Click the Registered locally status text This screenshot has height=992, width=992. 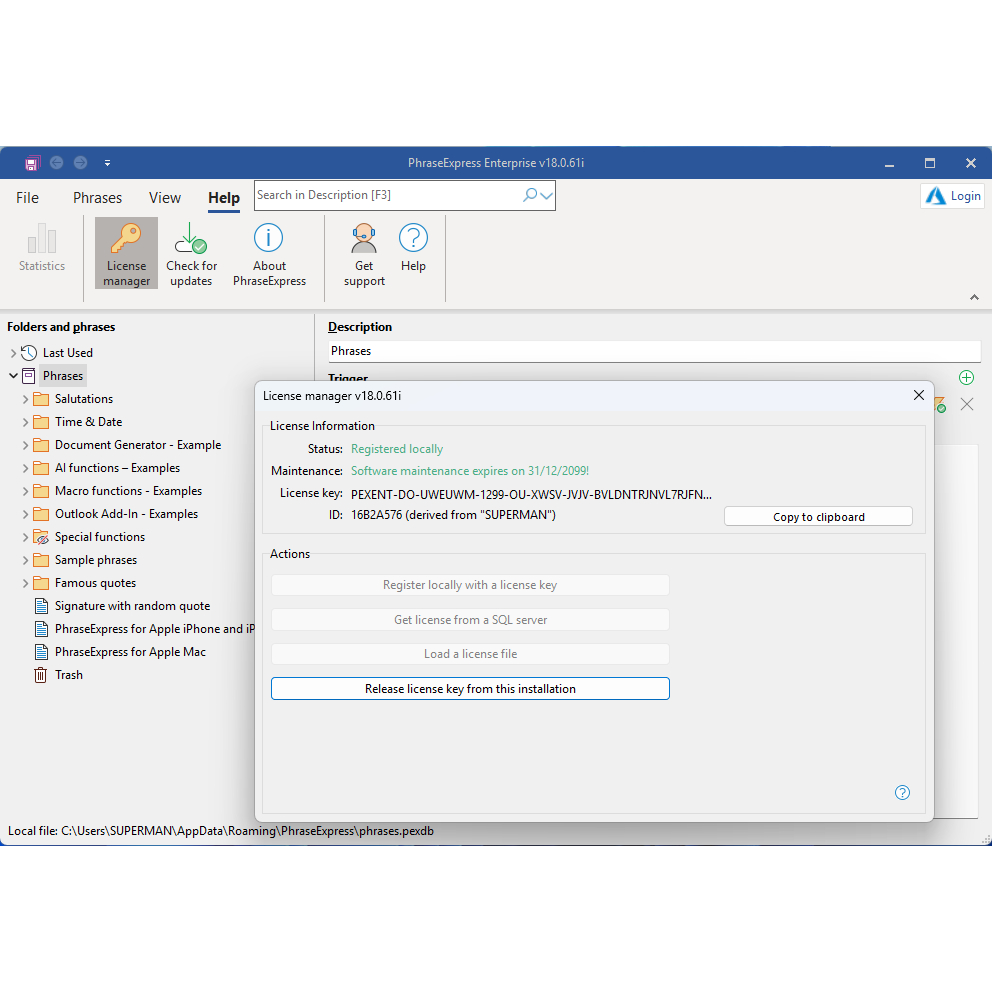(397, 449)
